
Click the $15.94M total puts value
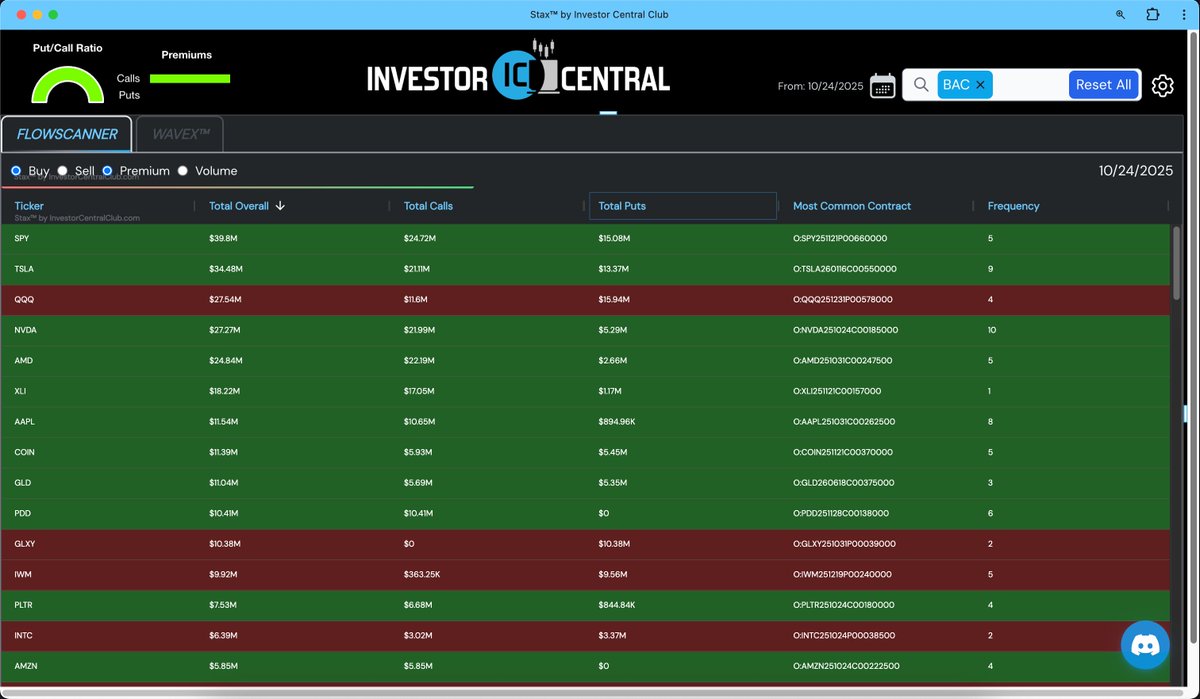[614, 300]
